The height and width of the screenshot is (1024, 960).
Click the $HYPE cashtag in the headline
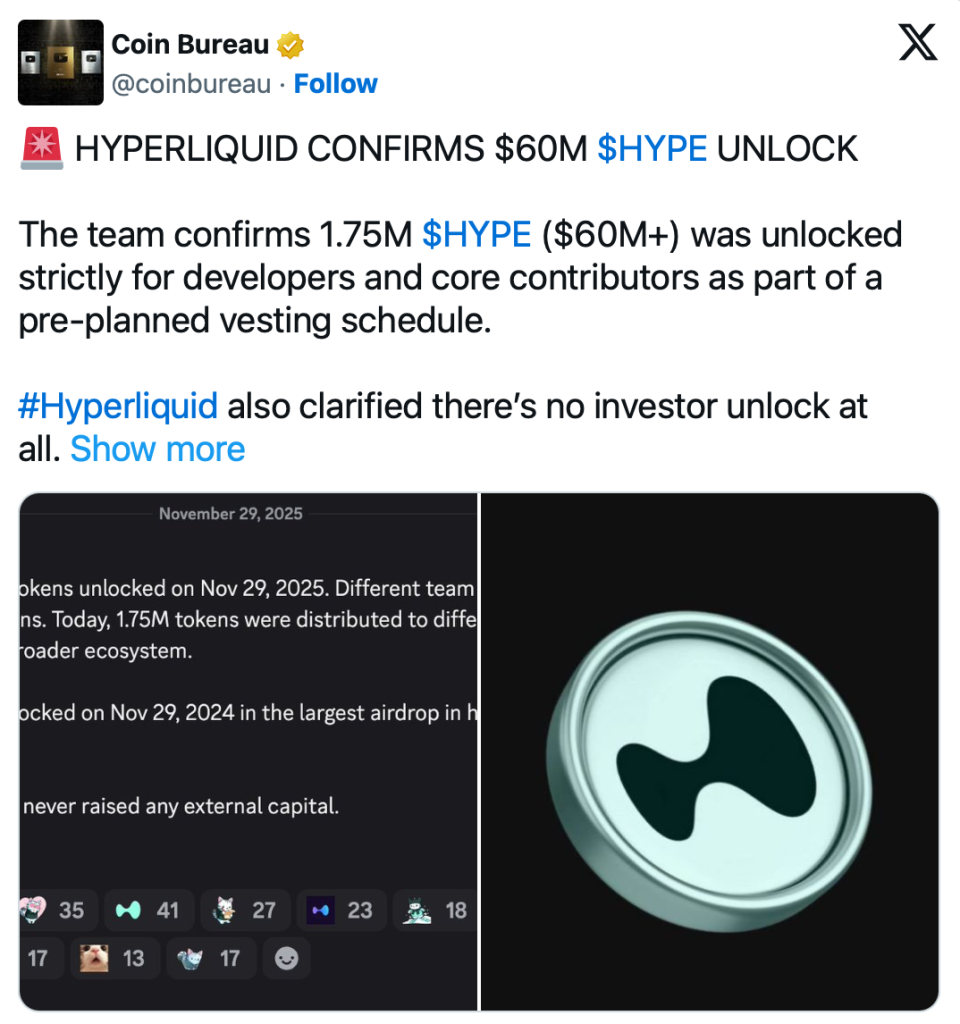click(651, 148)
